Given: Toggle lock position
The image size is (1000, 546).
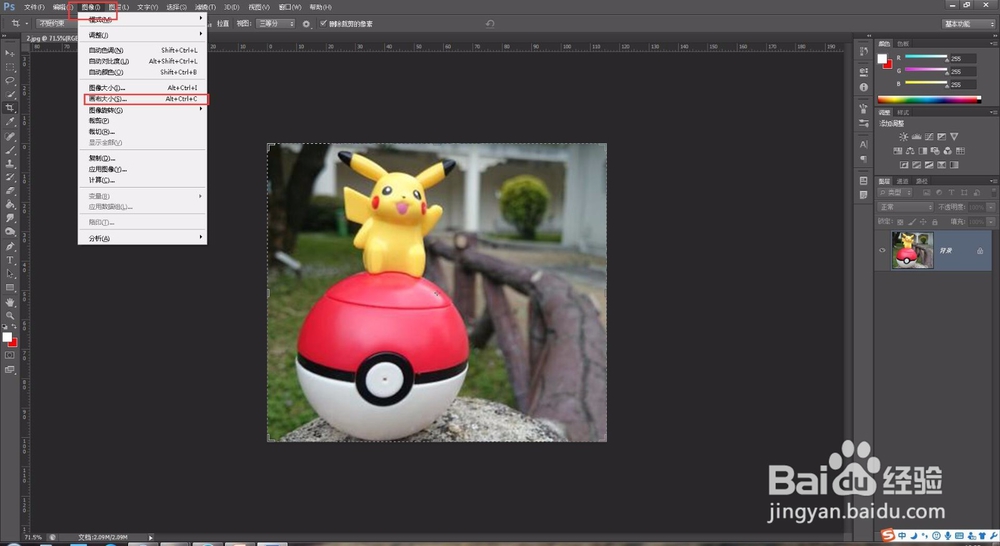Looking at the screenshot, I should pos(923,221).
